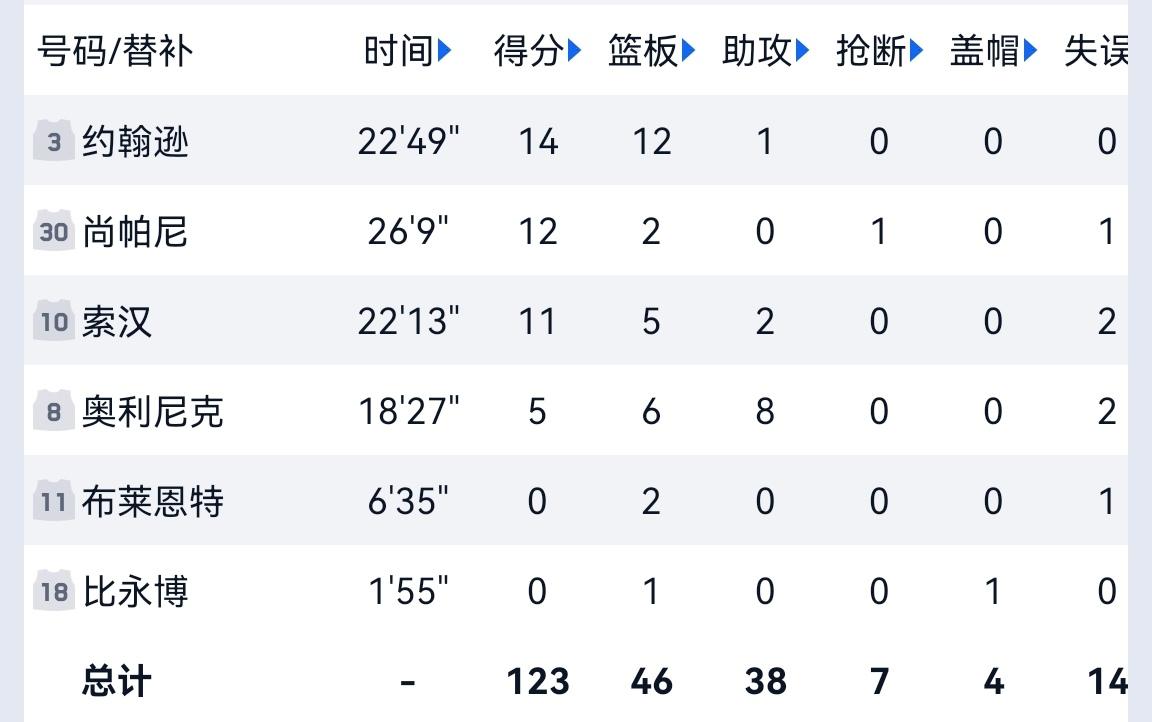Sort by 篮板 using its blue arrow
This screenshot has width=1152, height=722.
pyautogui.click(x=688, y=51)
